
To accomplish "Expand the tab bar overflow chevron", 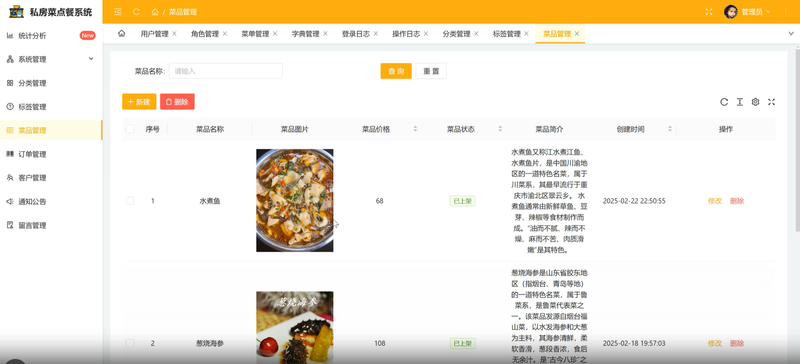I will [x=791, y=34].
